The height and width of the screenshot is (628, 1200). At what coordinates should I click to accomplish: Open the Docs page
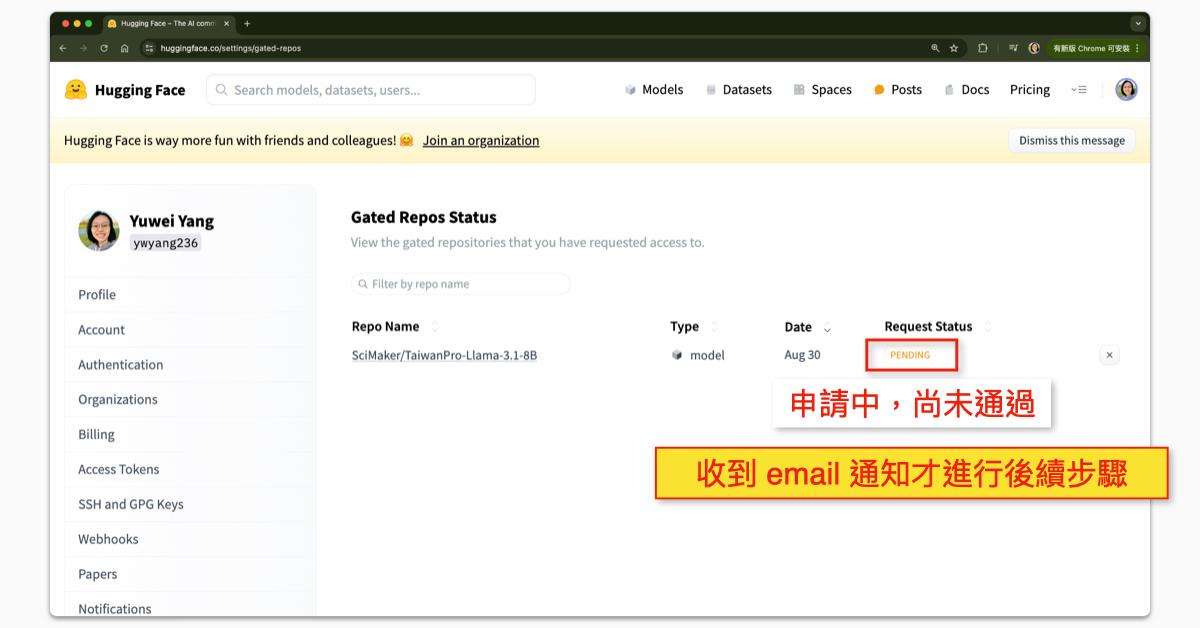coord(967,90)
